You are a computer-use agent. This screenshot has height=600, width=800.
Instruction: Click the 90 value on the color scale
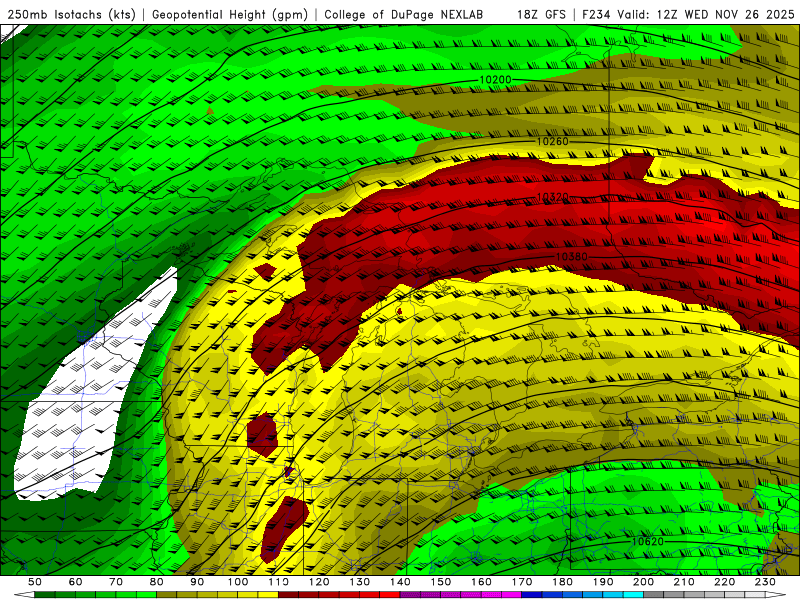click(197, 582)
